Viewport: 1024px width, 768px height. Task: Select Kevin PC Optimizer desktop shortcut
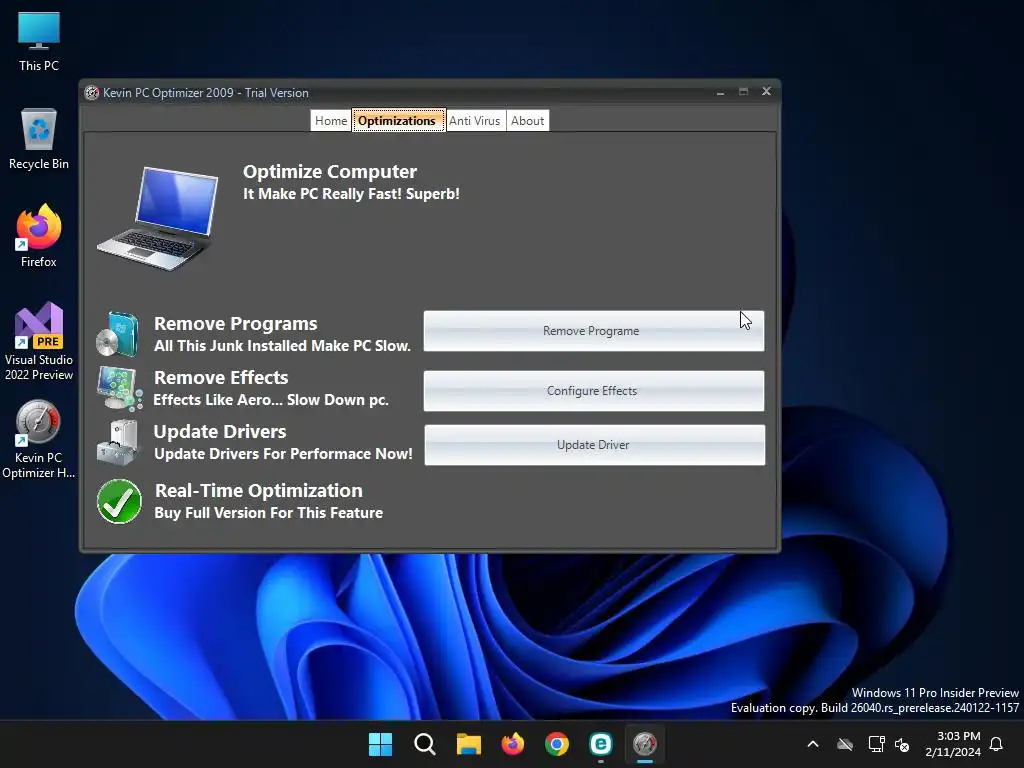click(39, 440)
